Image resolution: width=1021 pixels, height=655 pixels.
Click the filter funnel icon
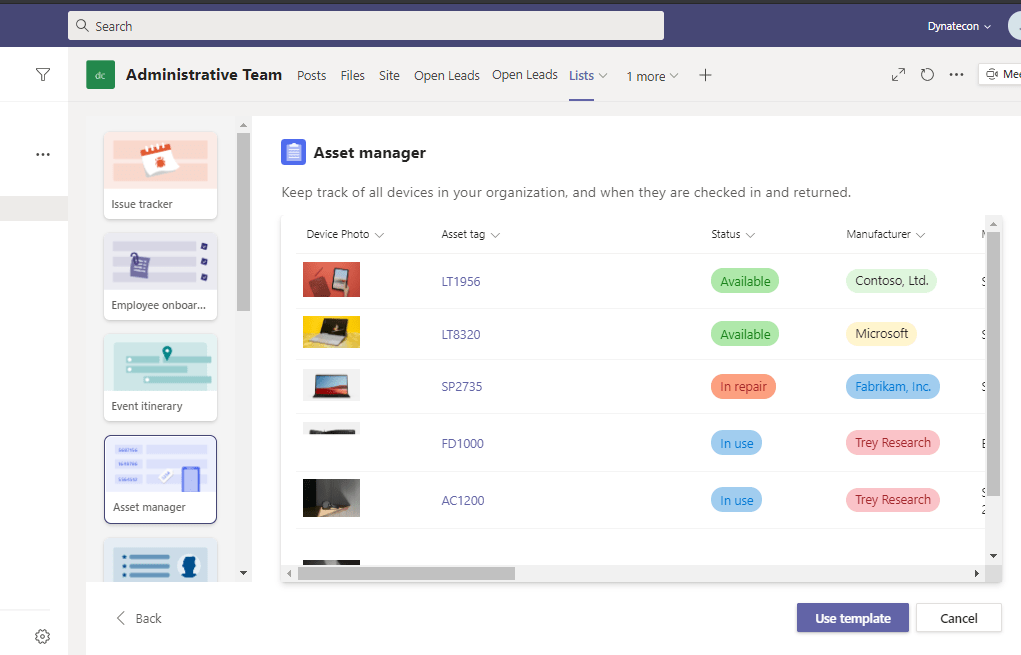[42, 74]
